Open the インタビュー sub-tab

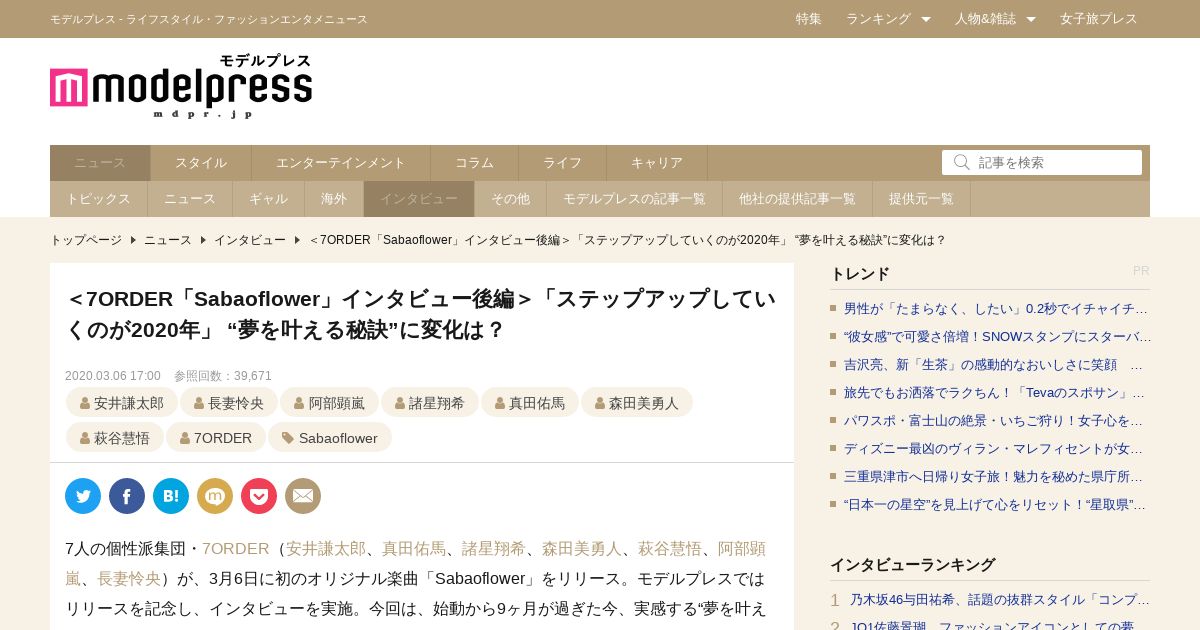point(419,199)
